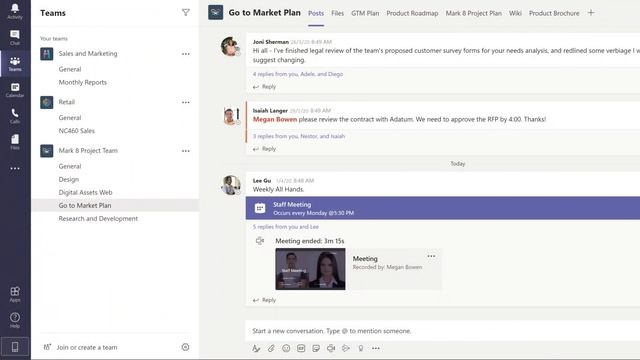Open more options for Mark 8 Project Team

(x=186, y=151)
